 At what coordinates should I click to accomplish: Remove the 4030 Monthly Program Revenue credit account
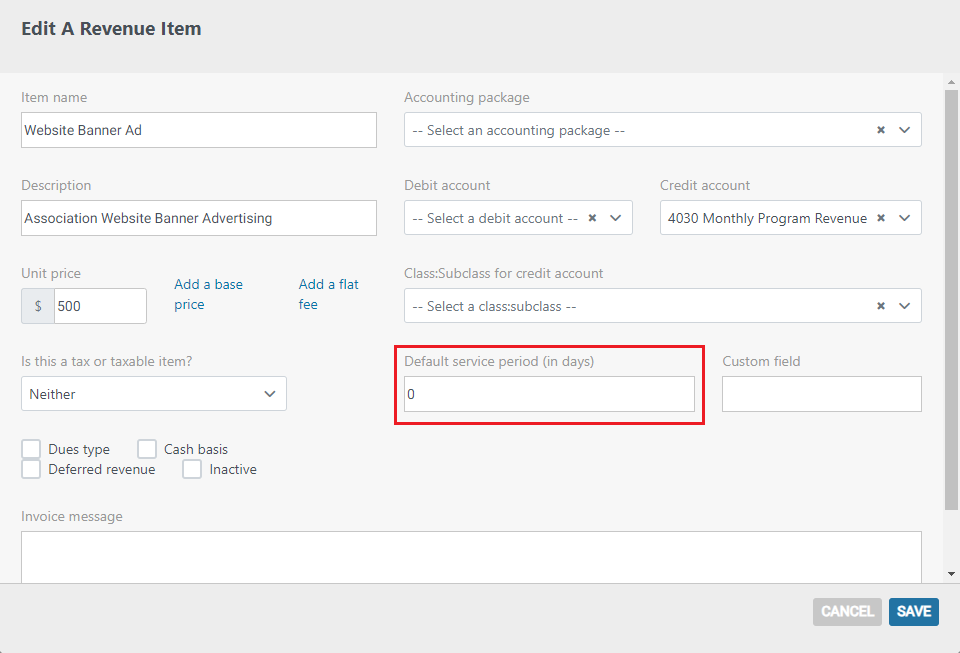pyautogui.click(x=880, y=218)
